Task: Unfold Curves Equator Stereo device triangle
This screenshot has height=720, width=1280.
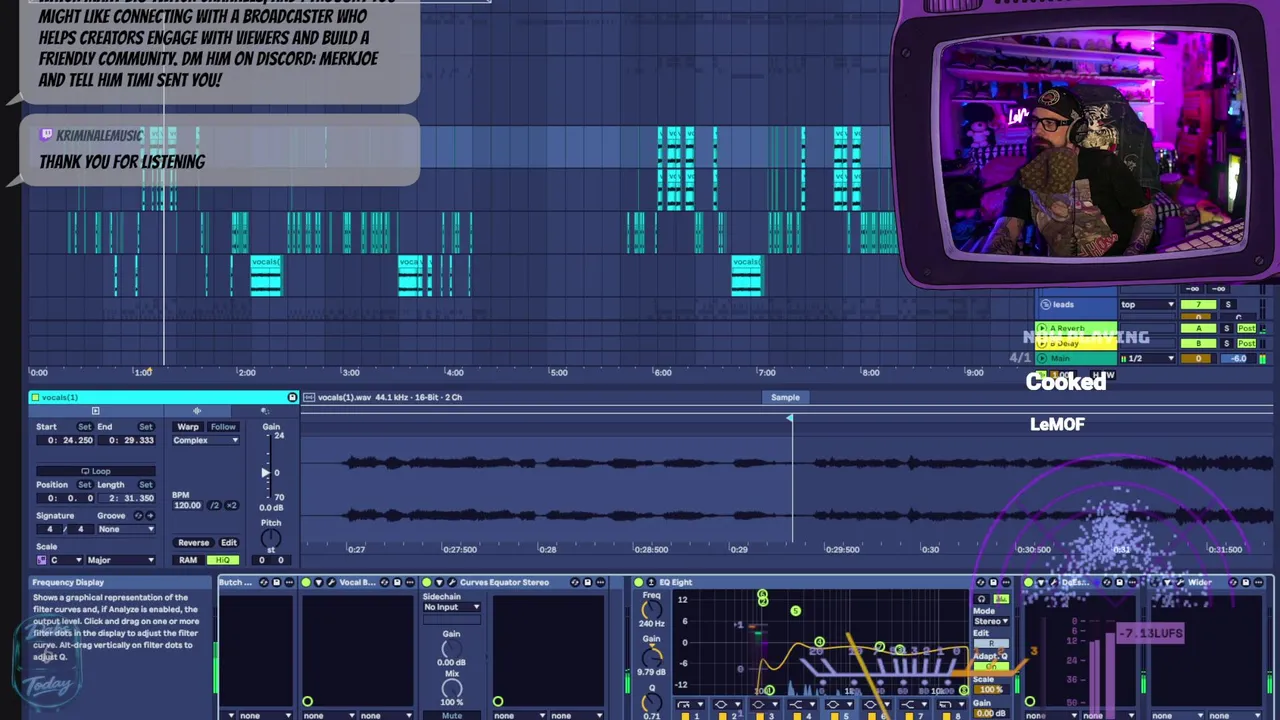Action: [439, 582]
